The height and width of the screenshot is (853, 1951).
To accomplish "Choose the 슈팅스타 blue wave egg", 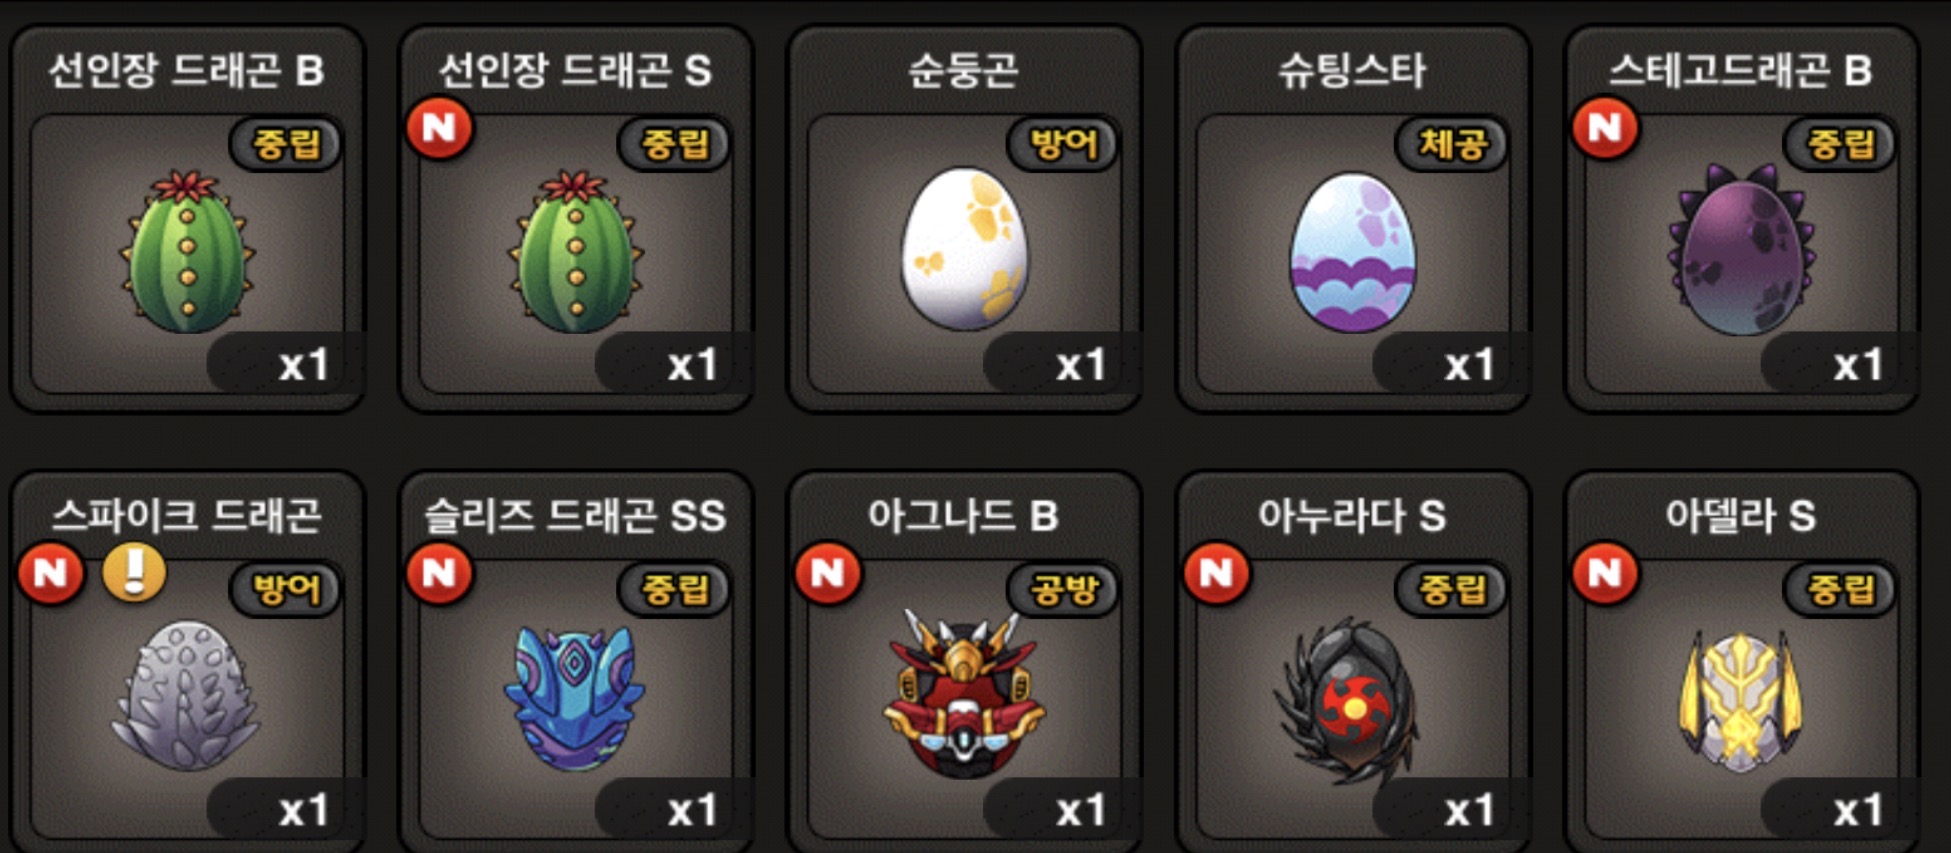I will [x=1352, y=252].
